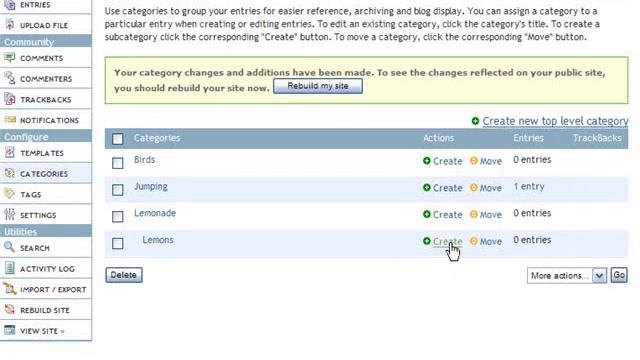This screenshot has width=640, height=360.
Task: Click the Entries sidebar icon
Action: (10, 5)
